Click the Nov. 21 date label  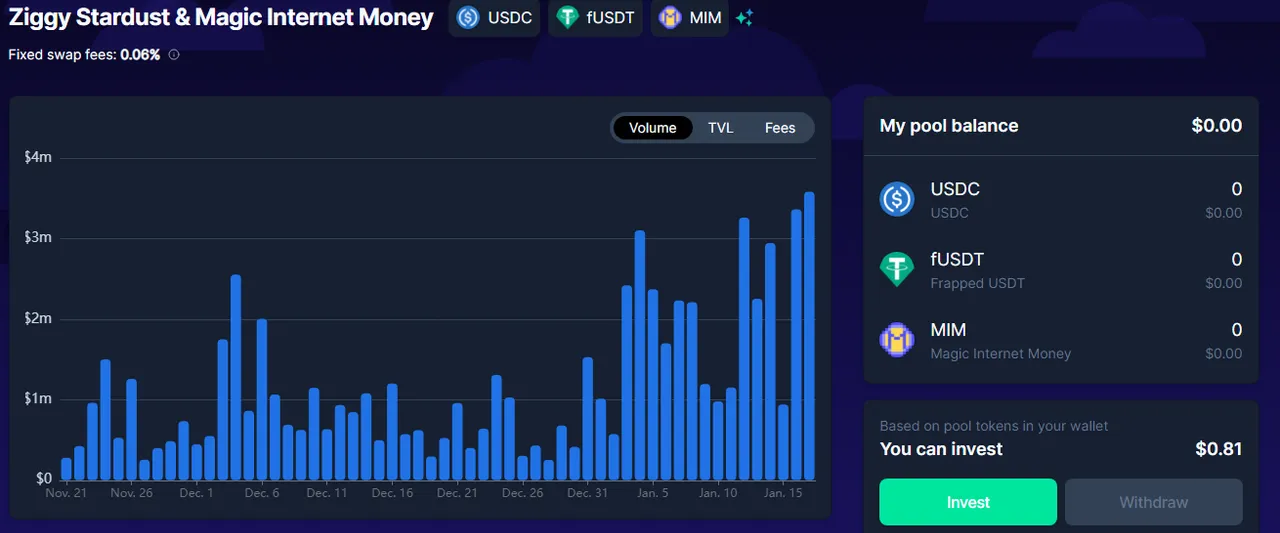(66, 493)
